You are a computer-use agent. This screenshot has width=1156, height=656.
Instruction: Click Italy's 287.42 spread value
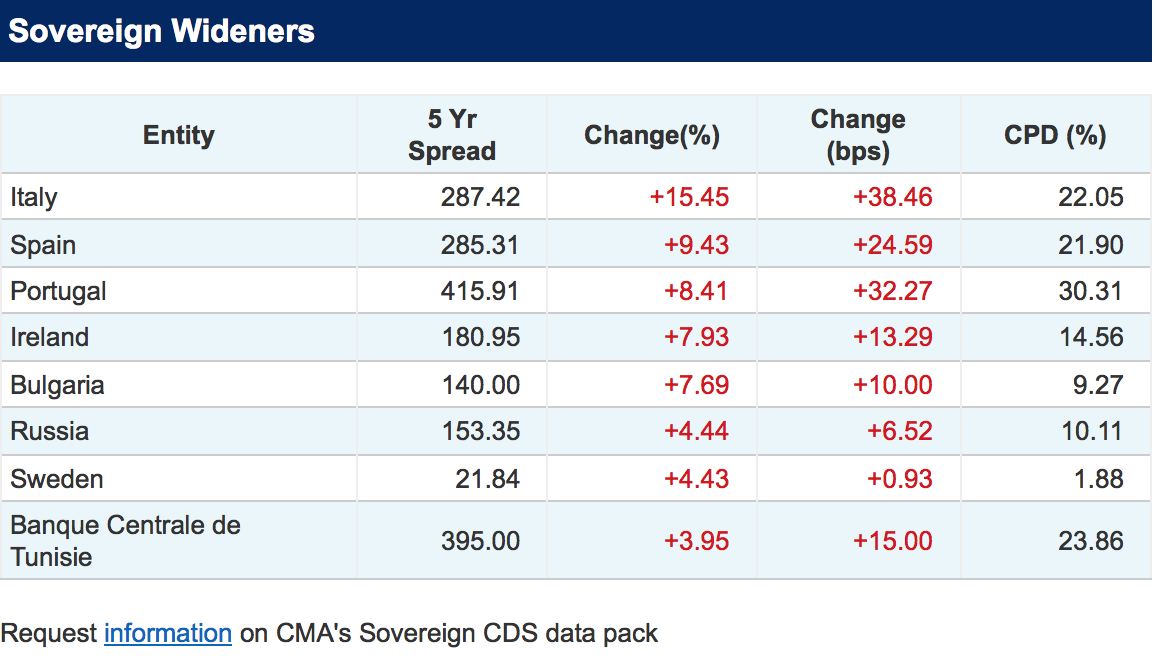(480, 197)
